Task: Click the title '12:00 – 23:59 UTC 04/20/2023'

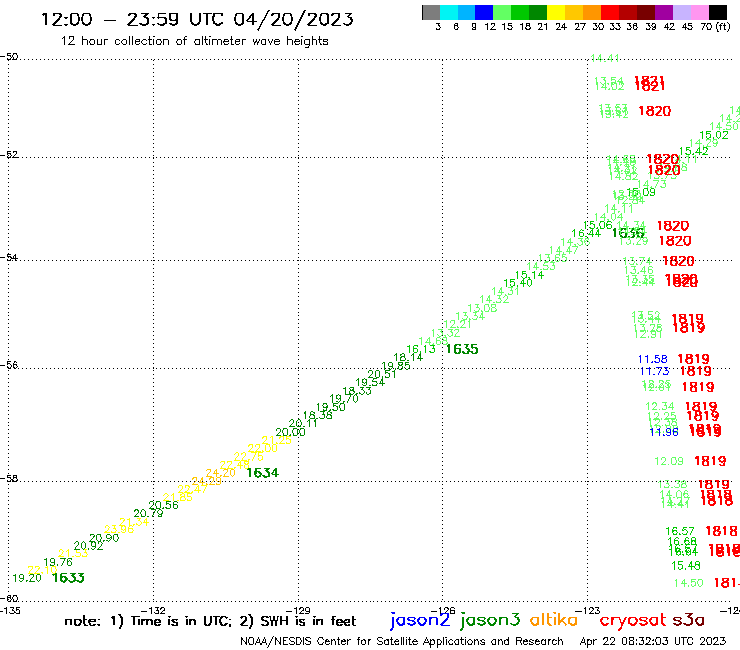Action: click(197, 19)
